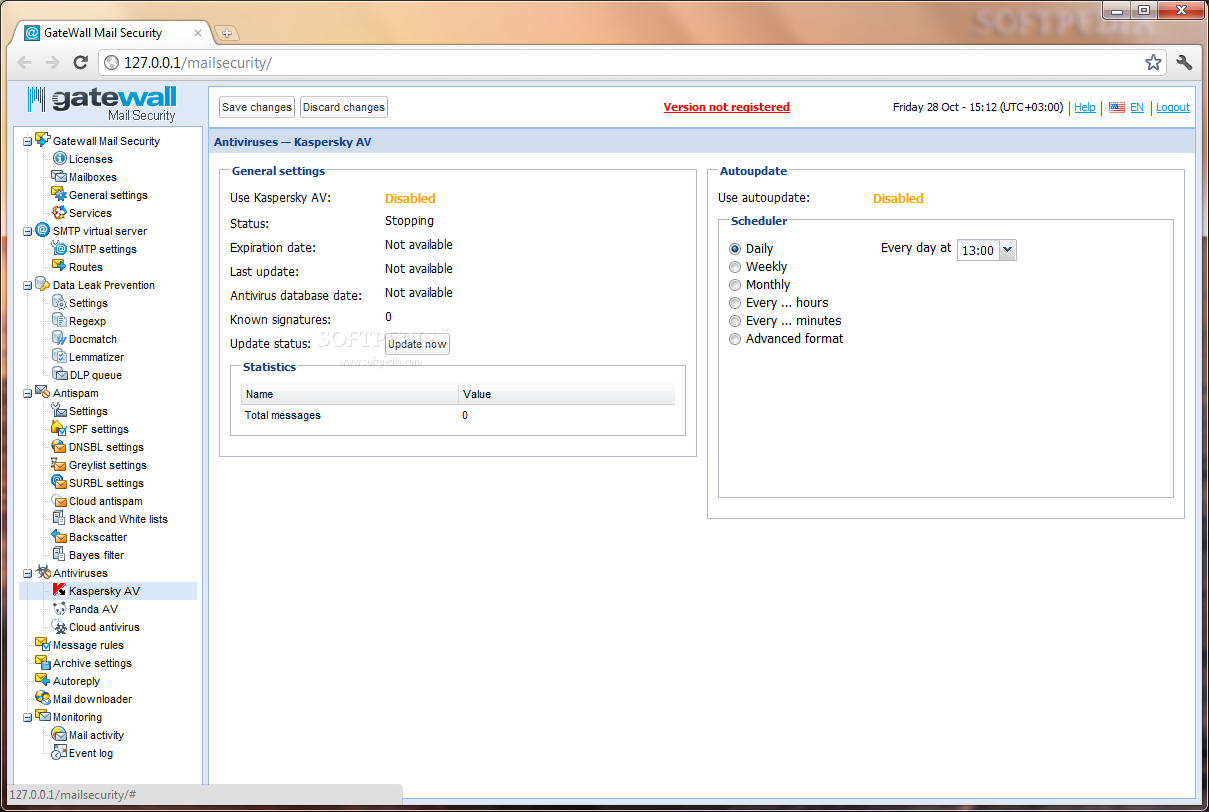Click the SPF settings icon
Screen dimensions: 1209x812
pyautogui.click(x=59, y=429)
